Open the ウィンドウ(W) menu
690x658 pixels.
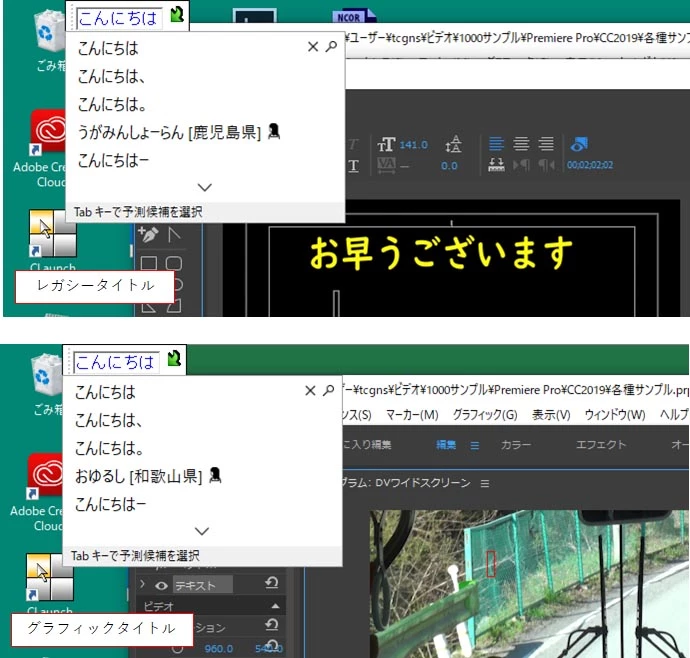point(615,415)
